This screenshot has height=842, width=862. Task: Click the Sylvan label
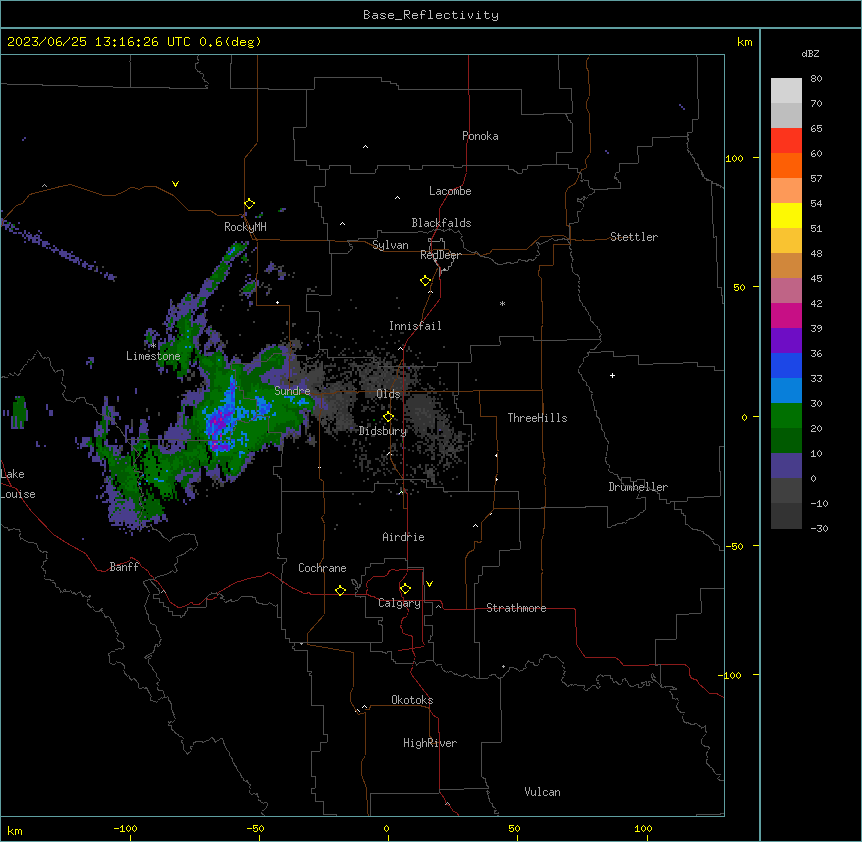pyautogui.click(x=390, y=245)
